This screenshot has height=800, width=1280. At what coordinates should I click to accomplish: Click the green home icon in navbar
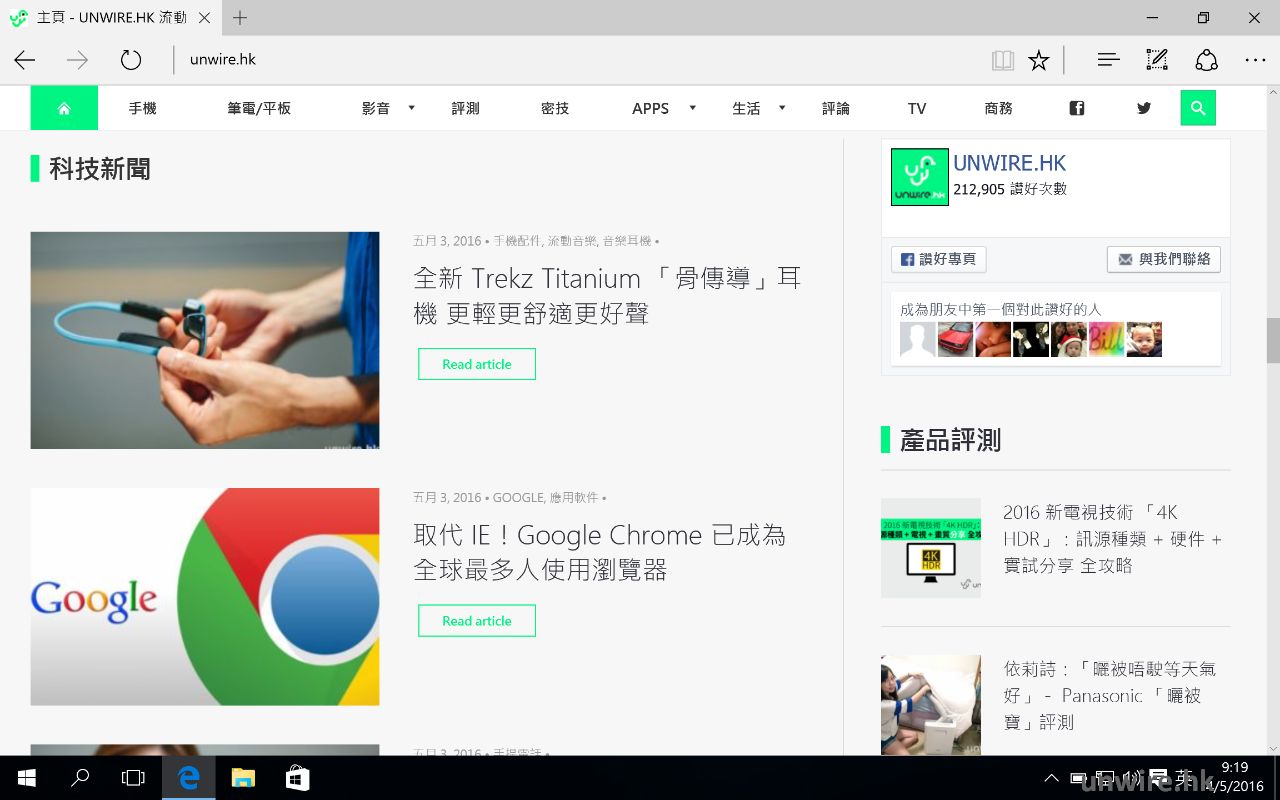[64, 108]
